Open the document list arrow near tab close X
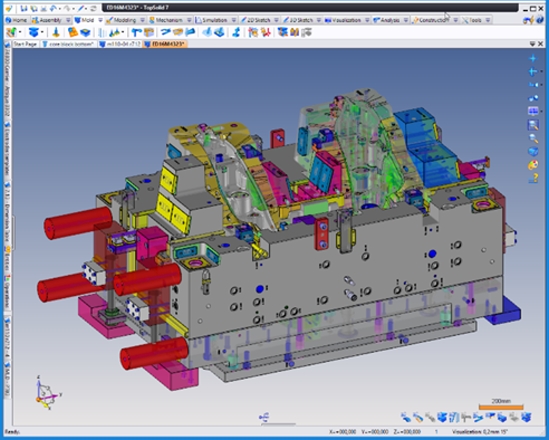Screen dimensions: 549x440 pyautogui.click(x=532, y=44)
